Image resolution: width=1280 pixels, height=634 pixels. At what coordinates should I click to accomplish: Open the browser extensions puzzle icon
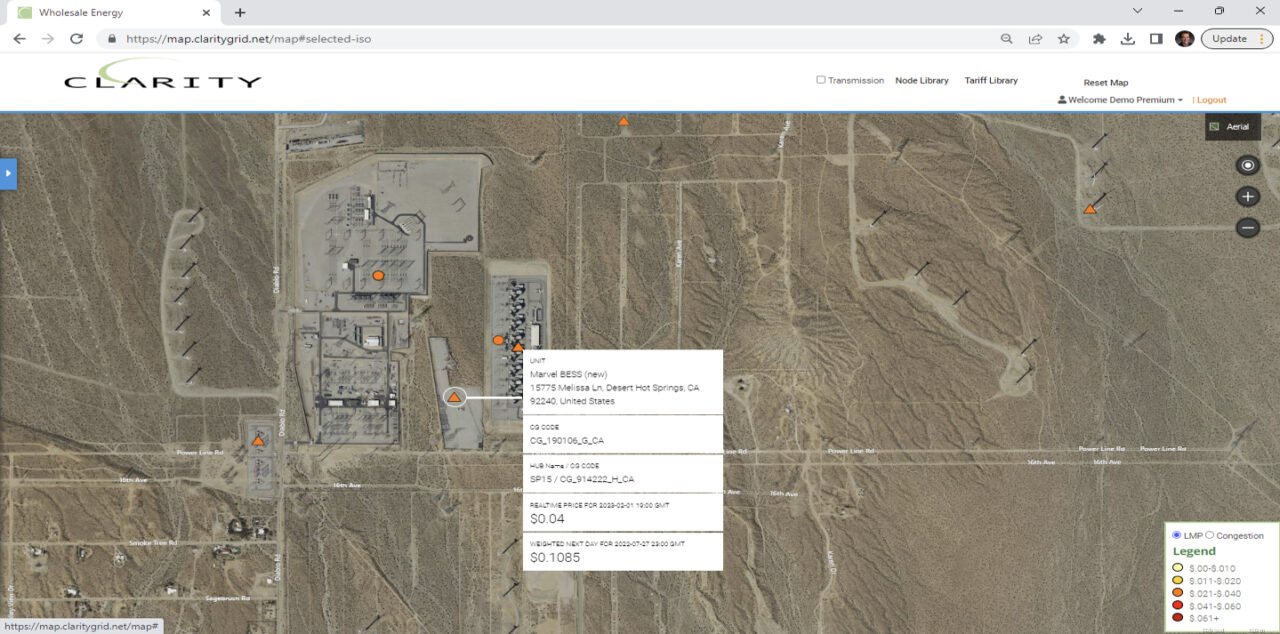[1099, 39]
